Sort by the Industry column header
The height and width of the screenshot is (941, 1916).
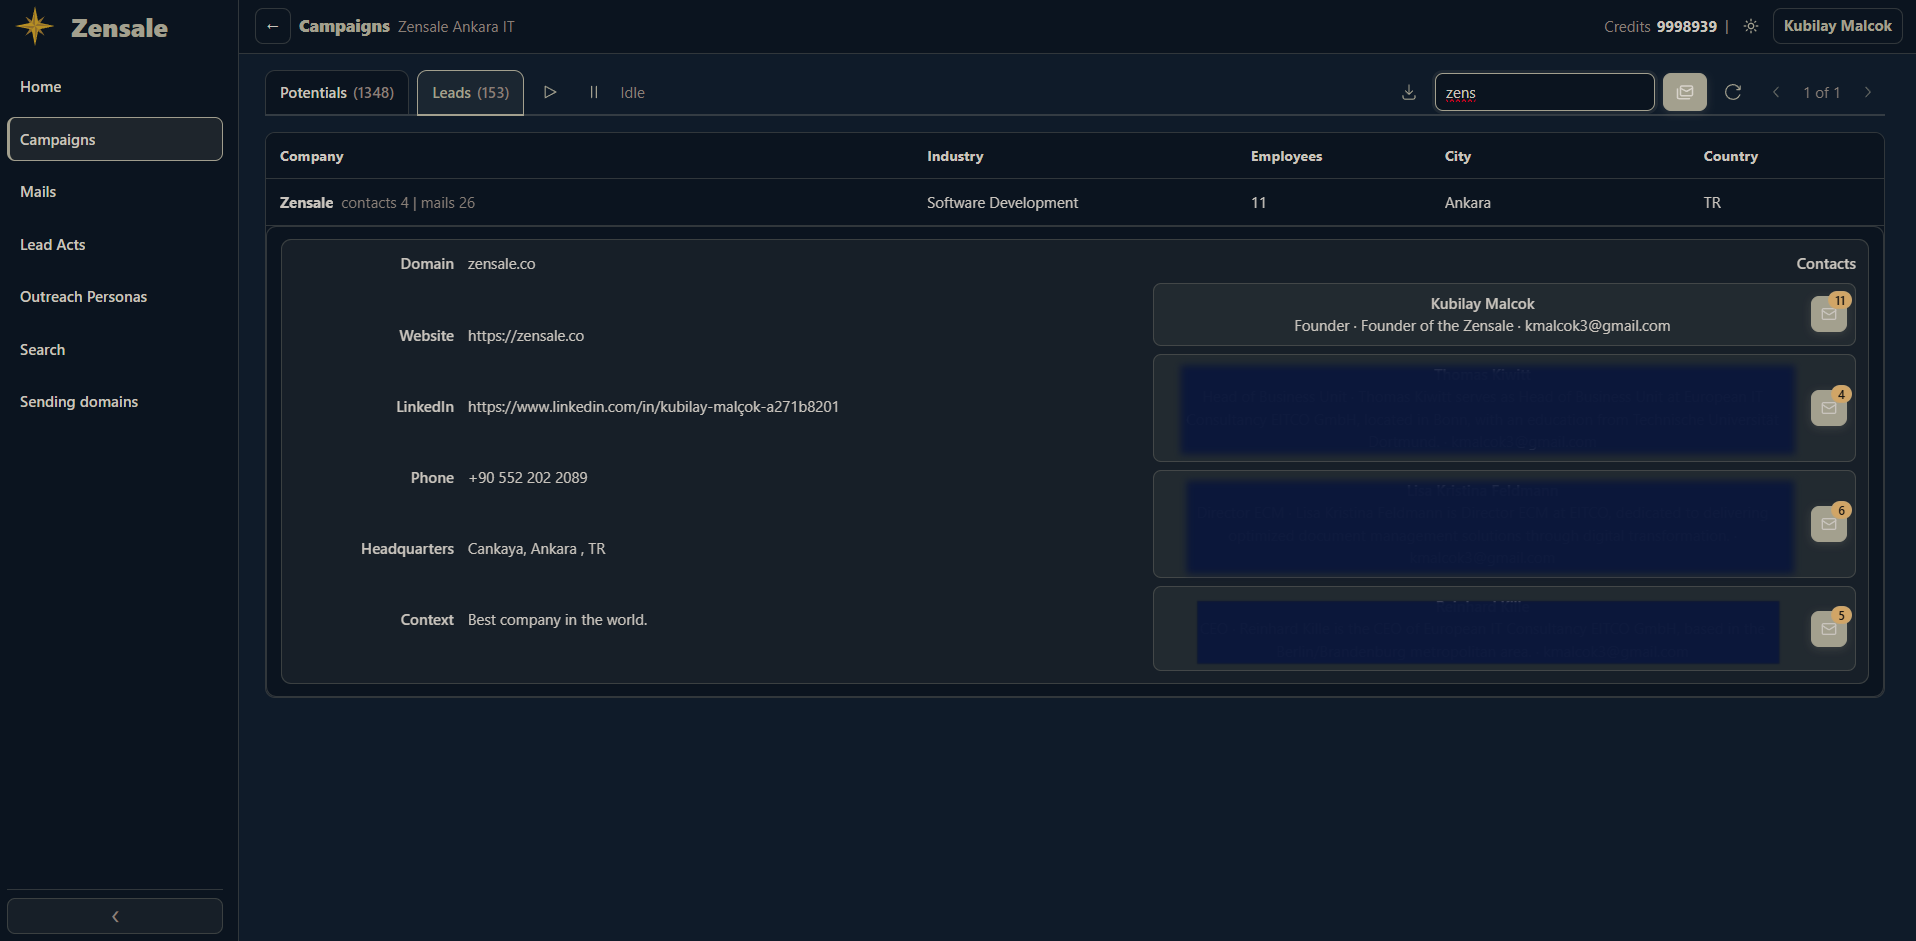pos(955,156)
